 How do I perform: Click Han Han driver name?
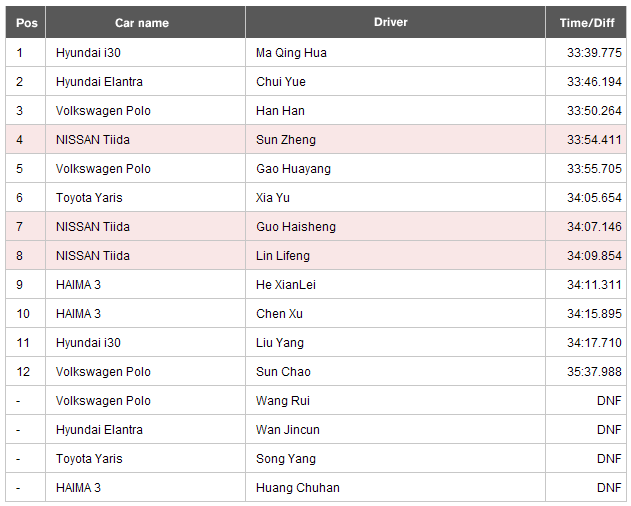(x=280, y=111)
